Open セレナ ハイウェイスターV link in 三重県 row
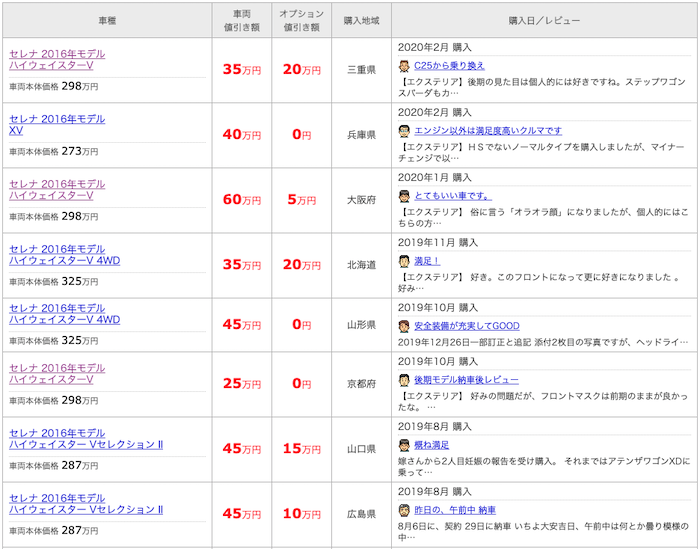The width and height of the screenshot is (700, 549). click(x=57, y=60)
